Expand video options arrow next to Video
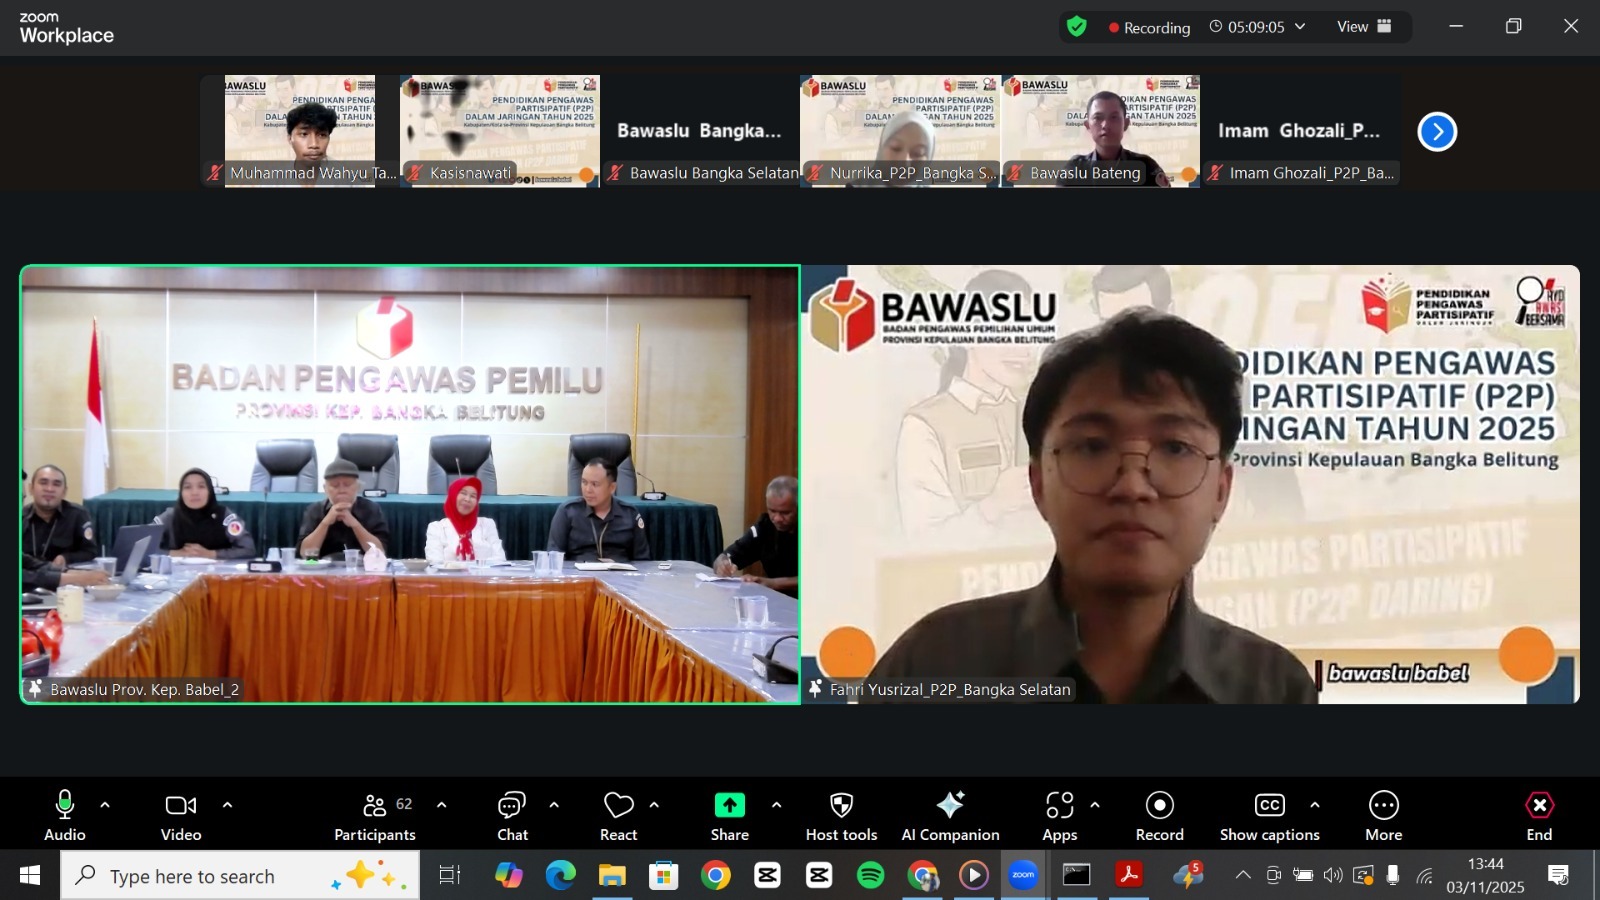Viewport: 1600px width, 900px height. pyautogui.click(x=227, y=805)
